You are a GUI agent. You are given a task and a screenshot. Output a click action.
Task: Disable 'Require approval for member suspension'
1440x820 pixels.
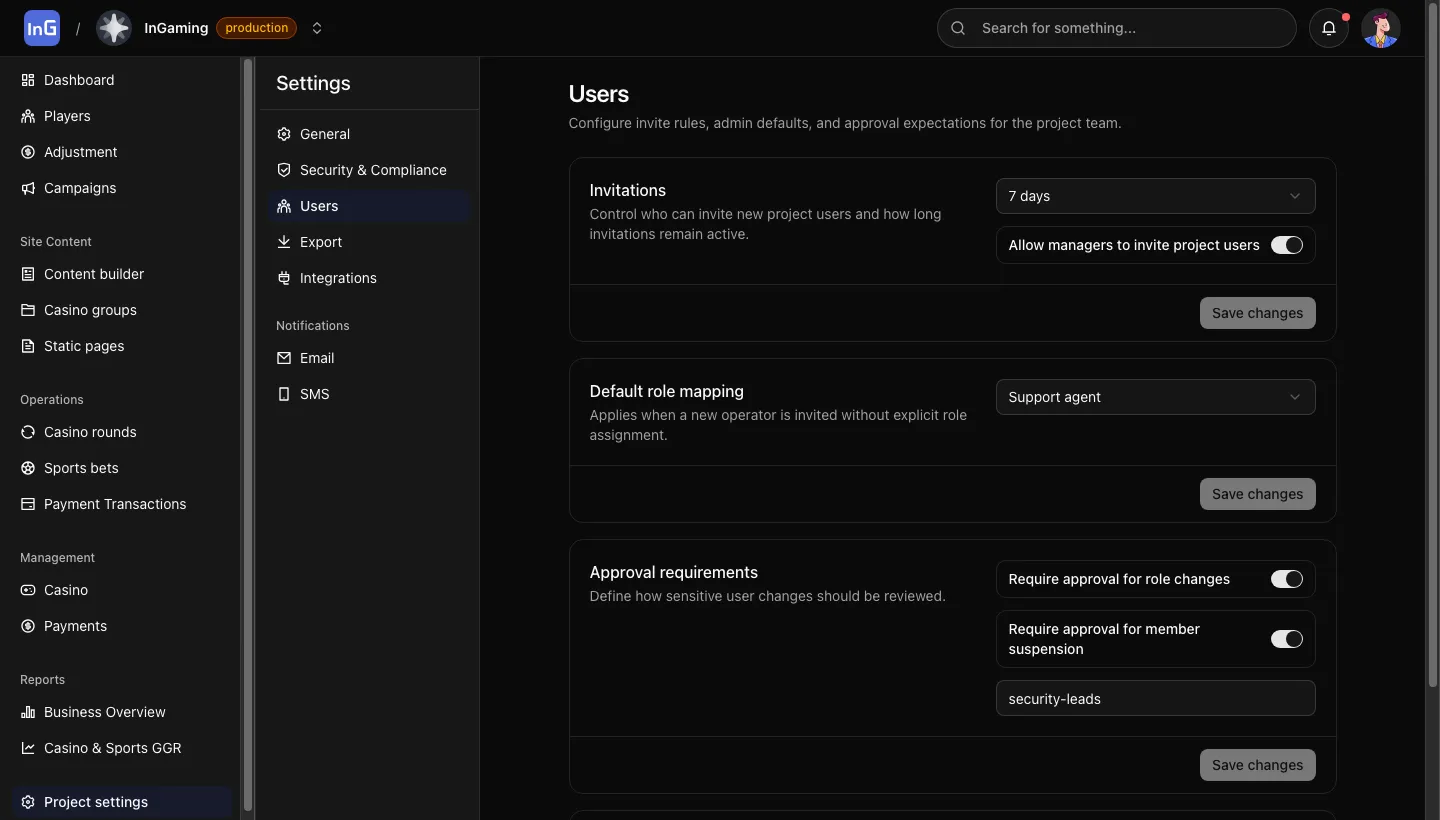[x=1287, y=639]
